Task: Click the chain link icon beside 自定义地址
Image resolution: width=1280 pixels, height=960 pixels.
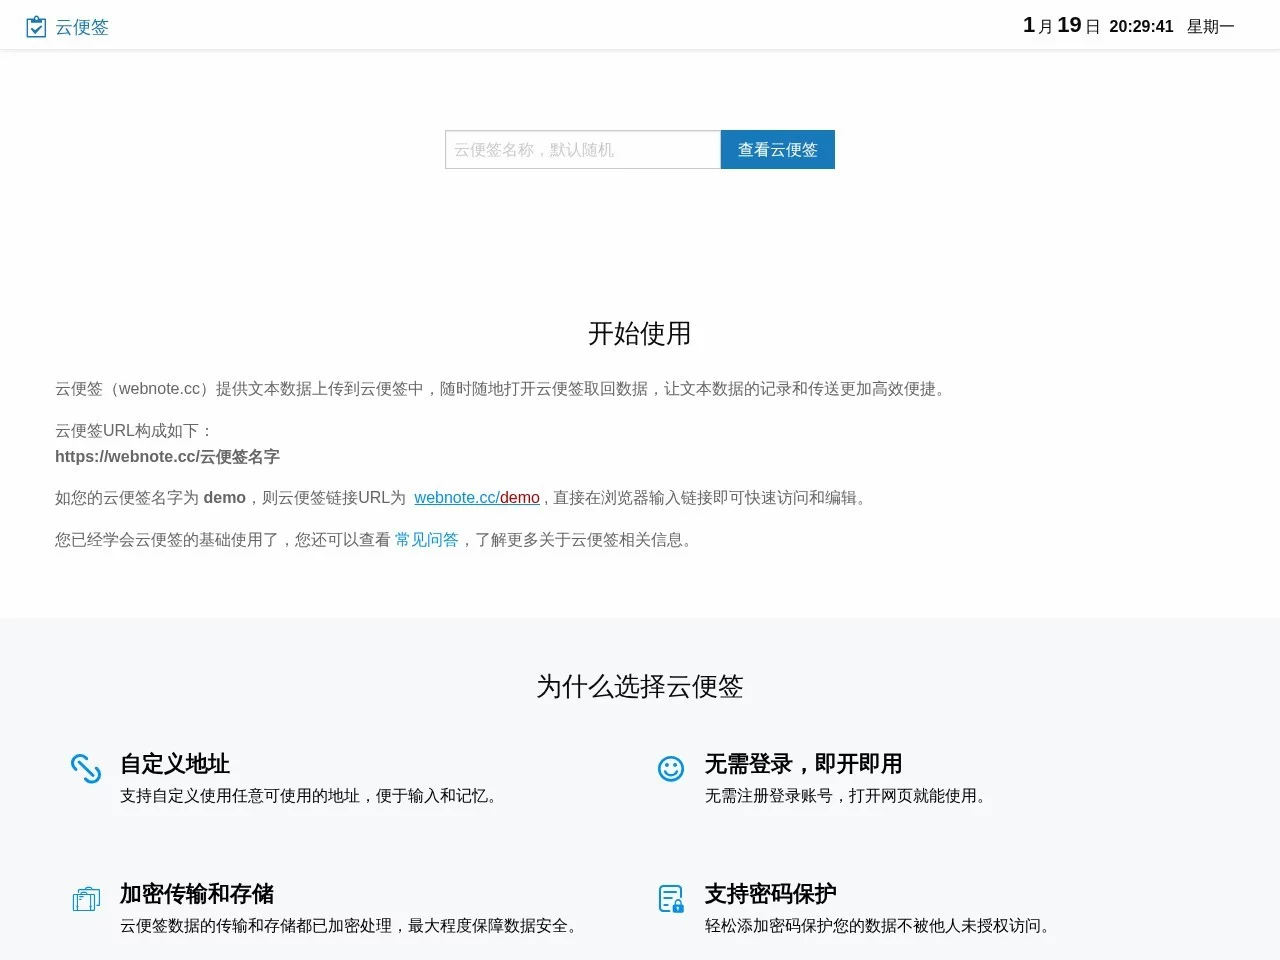Action: 86,768
